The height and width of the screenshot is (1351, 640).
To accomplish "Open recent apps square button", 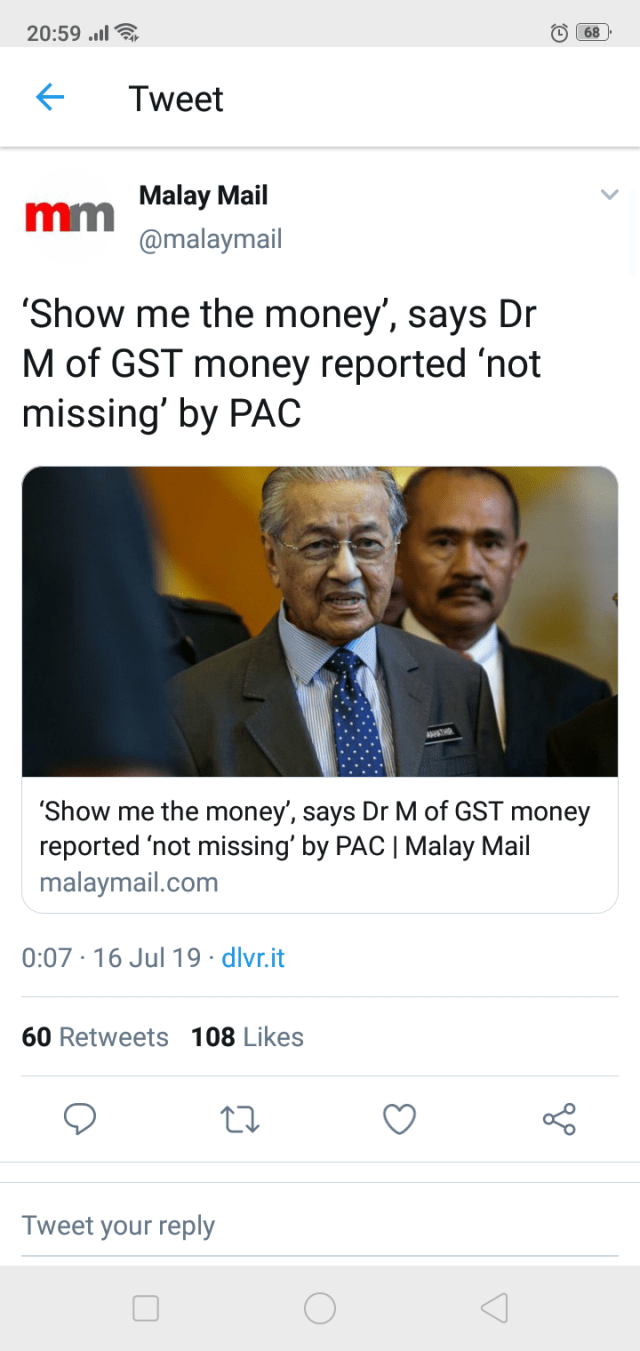I will point(146,1308).
